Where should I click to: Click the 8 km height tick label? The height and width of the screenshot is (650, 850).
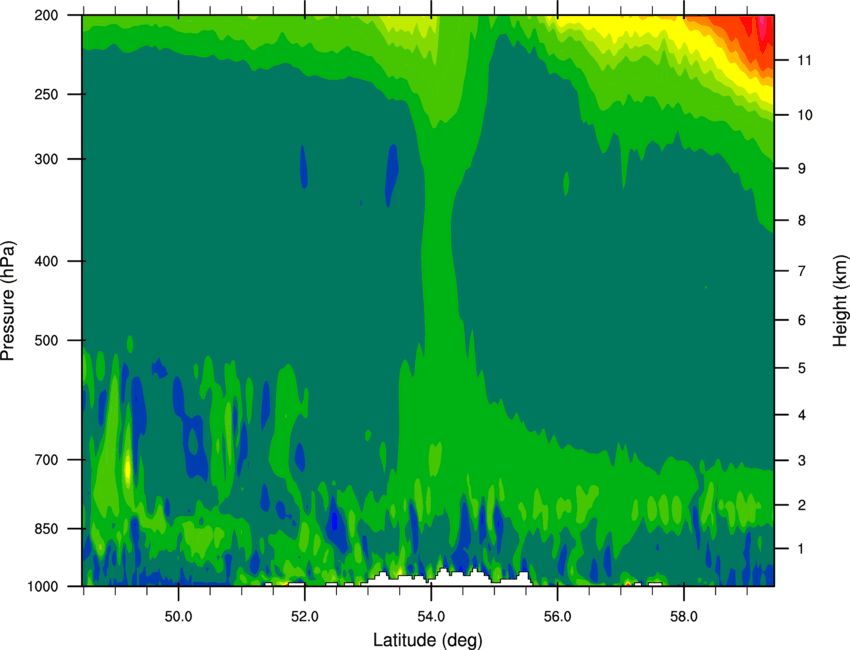point(802,221)
